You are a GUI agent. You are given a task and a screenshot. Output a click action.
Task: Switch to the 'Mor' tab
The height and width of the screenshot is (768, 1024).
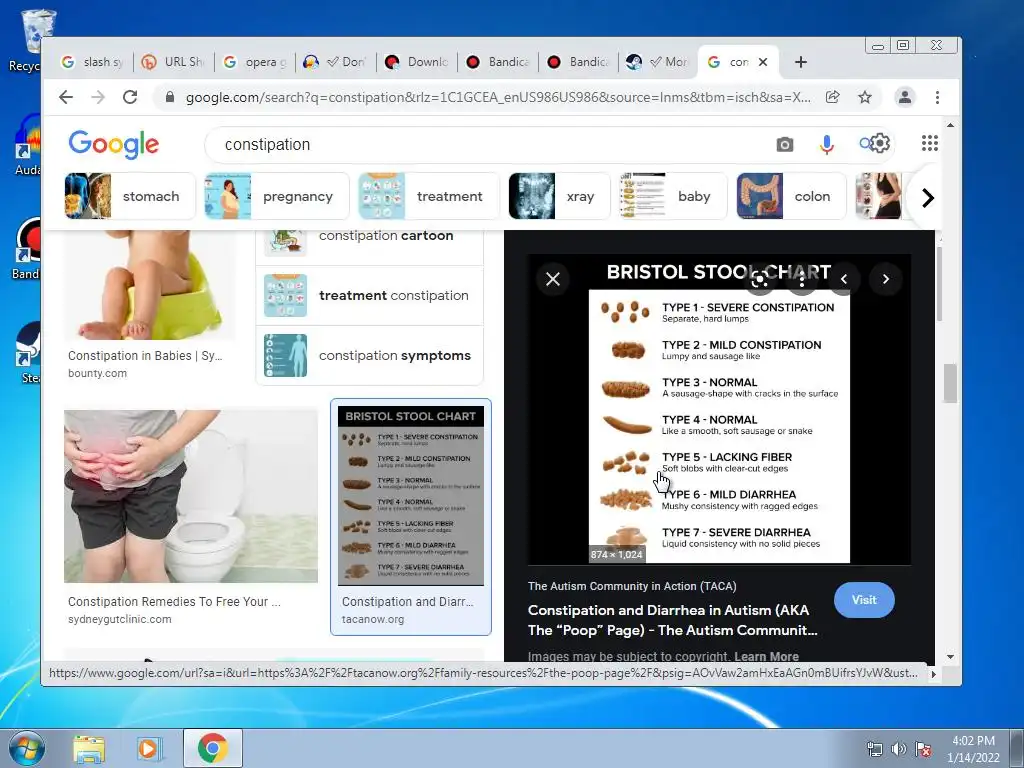(x=658, y=62)
